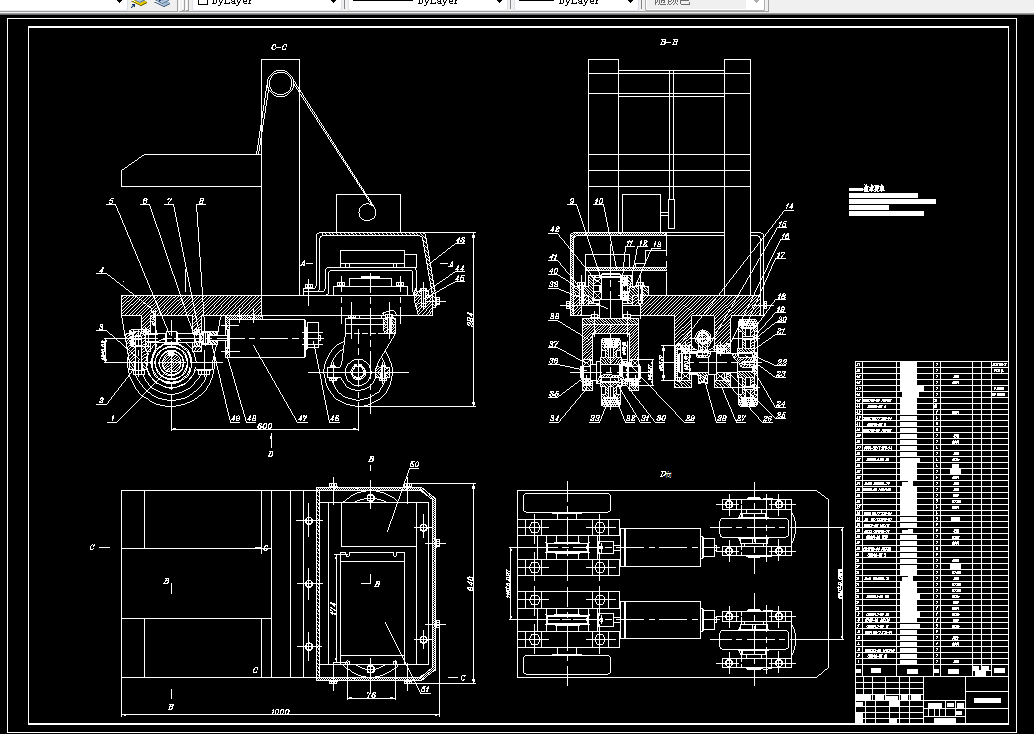Click the 1000 overall length dimension
This screenshot has height=734, width=1034.
(280, 712)
